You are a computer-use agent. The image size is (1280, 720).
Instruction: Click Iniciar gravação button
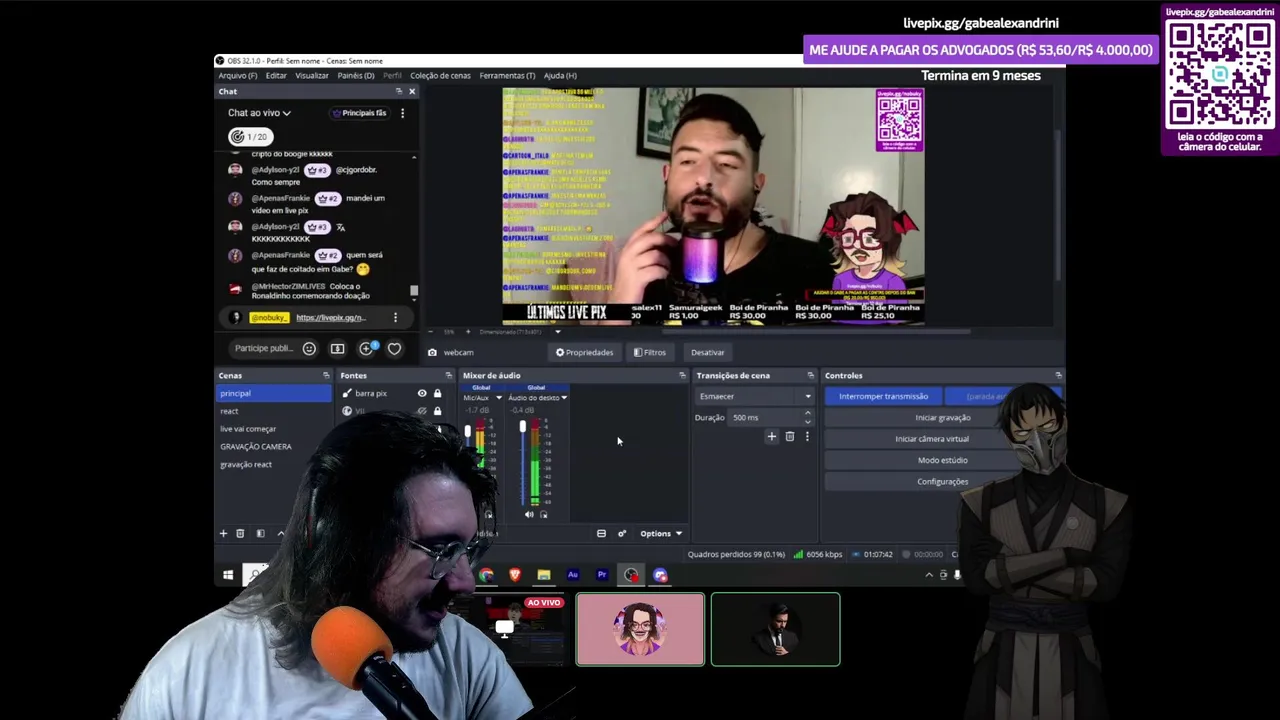point(942,418)
